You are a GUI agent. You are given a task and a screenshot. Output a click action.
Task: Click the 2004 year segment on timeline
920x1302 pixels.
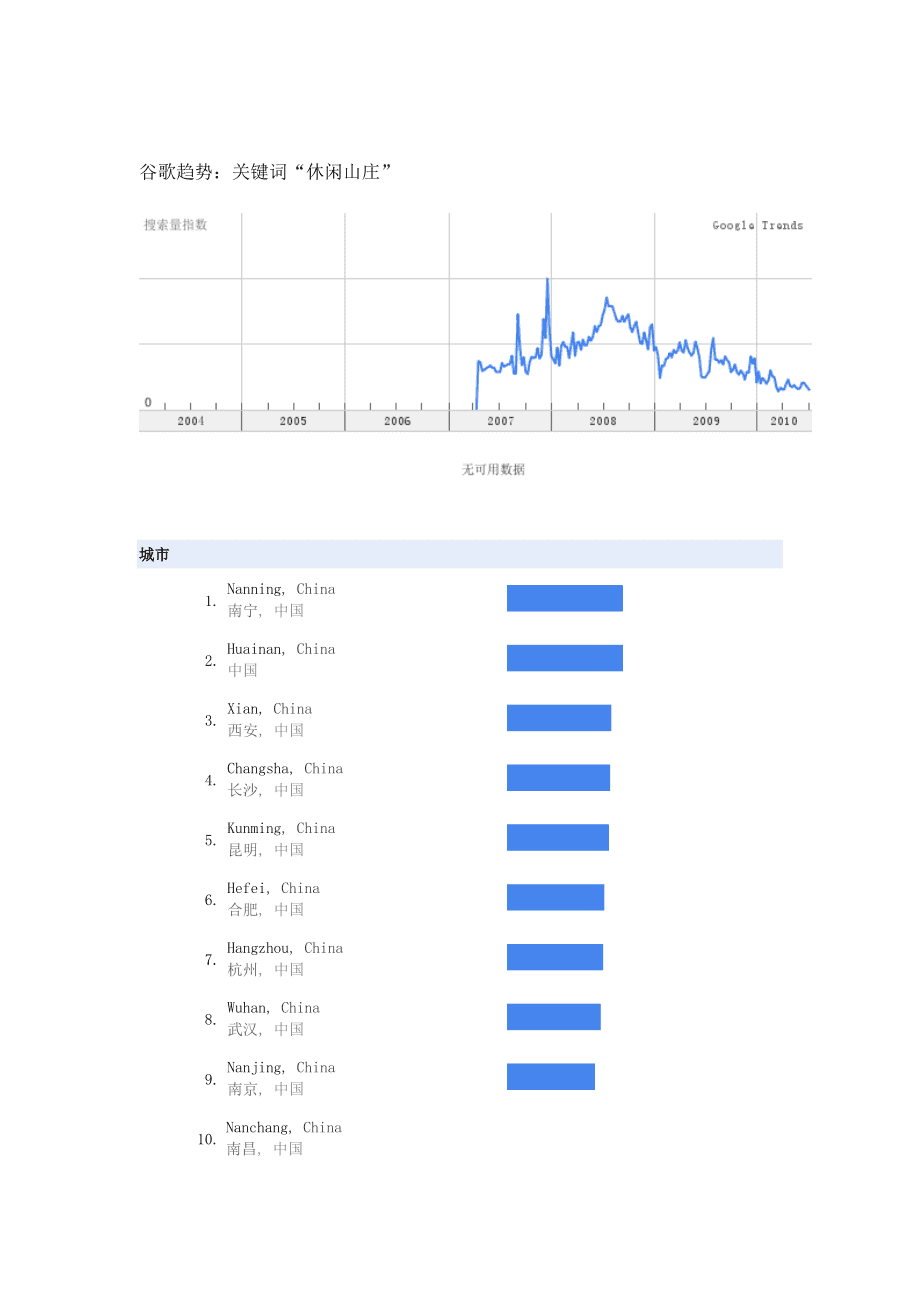click(190, 421)
